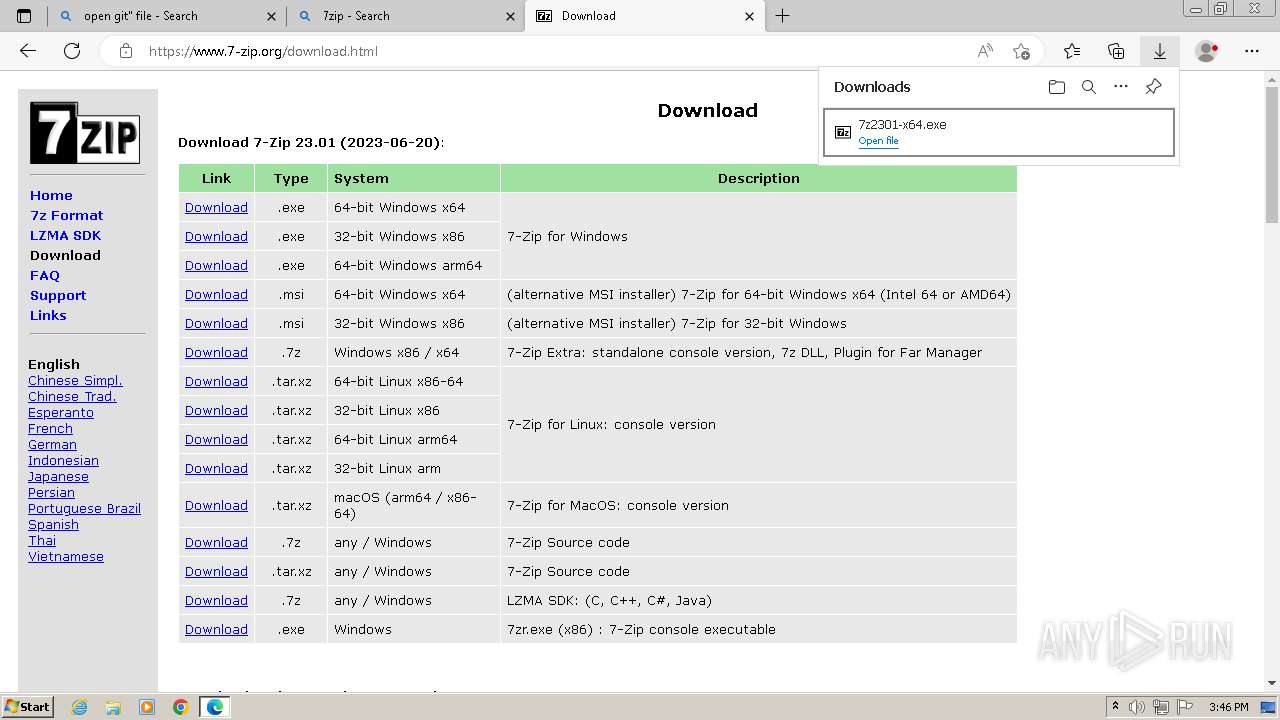Image resolution: width=1280 pixels, height=720 pixels.
Task: Close the open git file Search tab
Action: pyautogui.click(x=271, y=16)
